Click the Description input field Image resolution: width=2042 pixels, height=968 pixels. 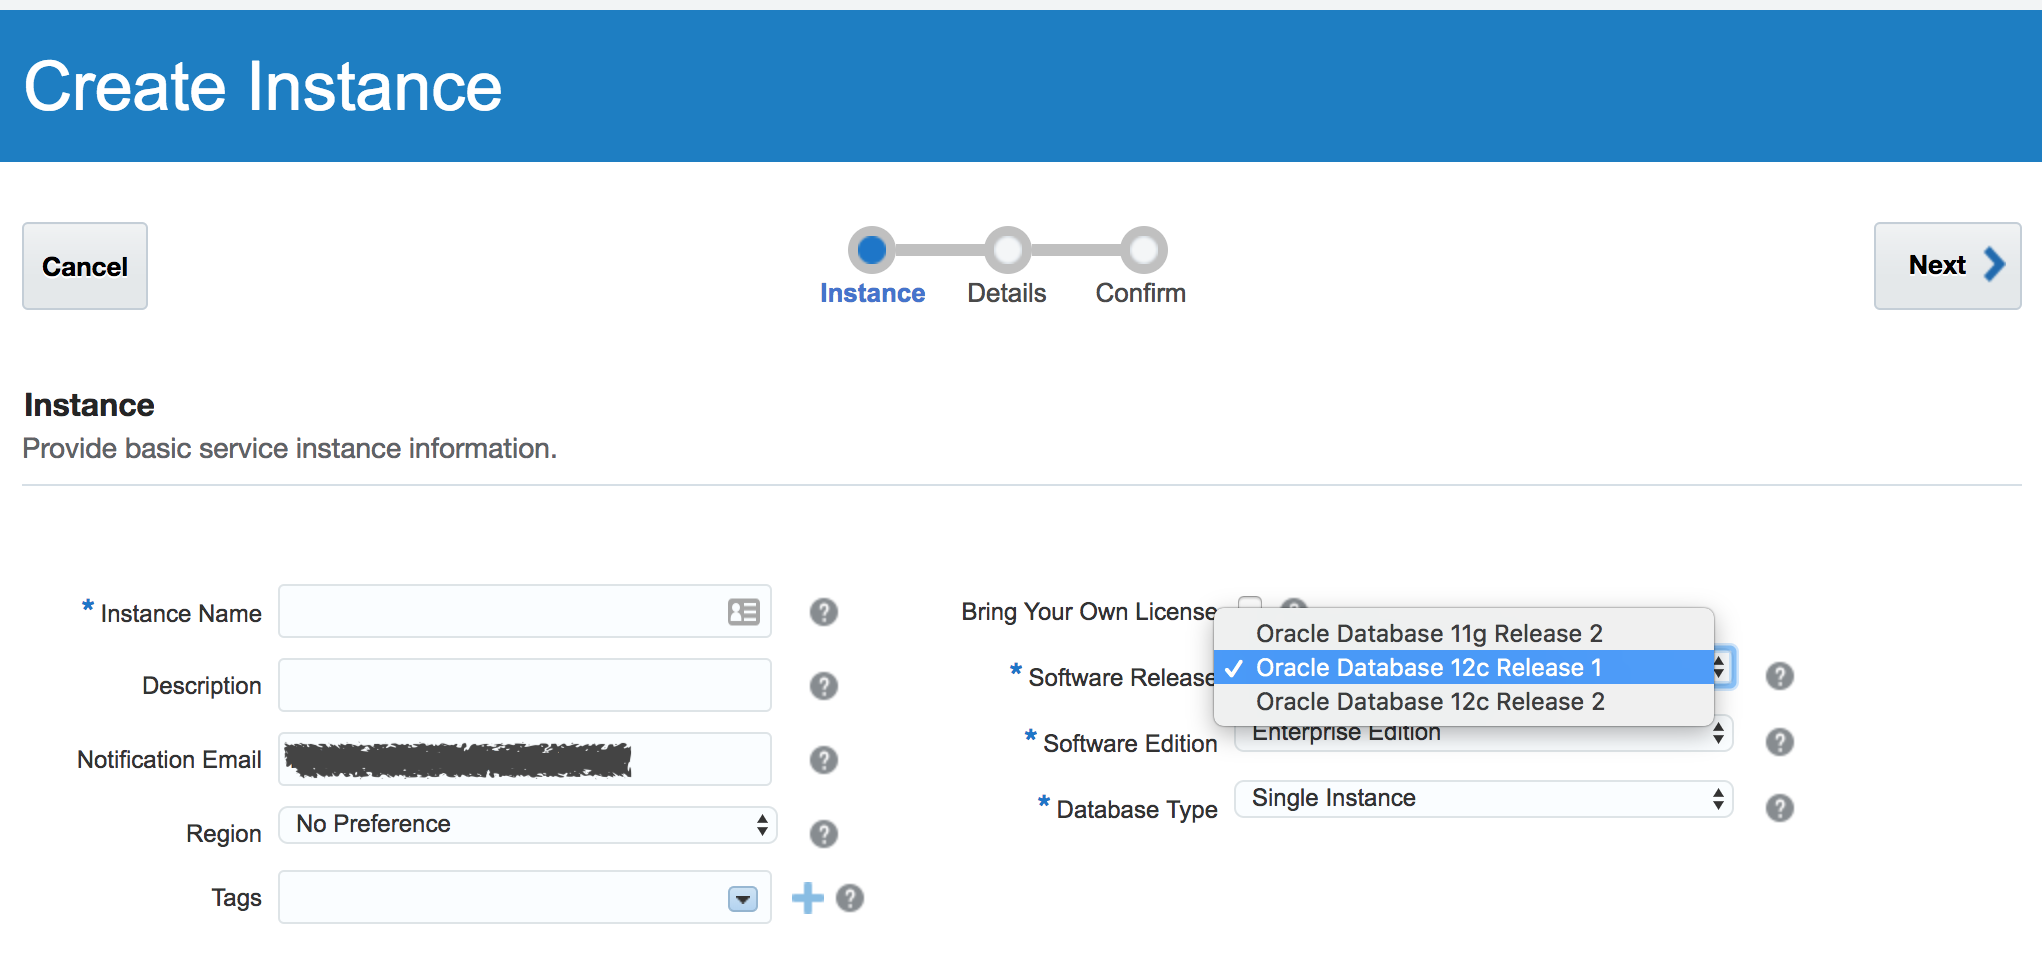pos(524,685)
